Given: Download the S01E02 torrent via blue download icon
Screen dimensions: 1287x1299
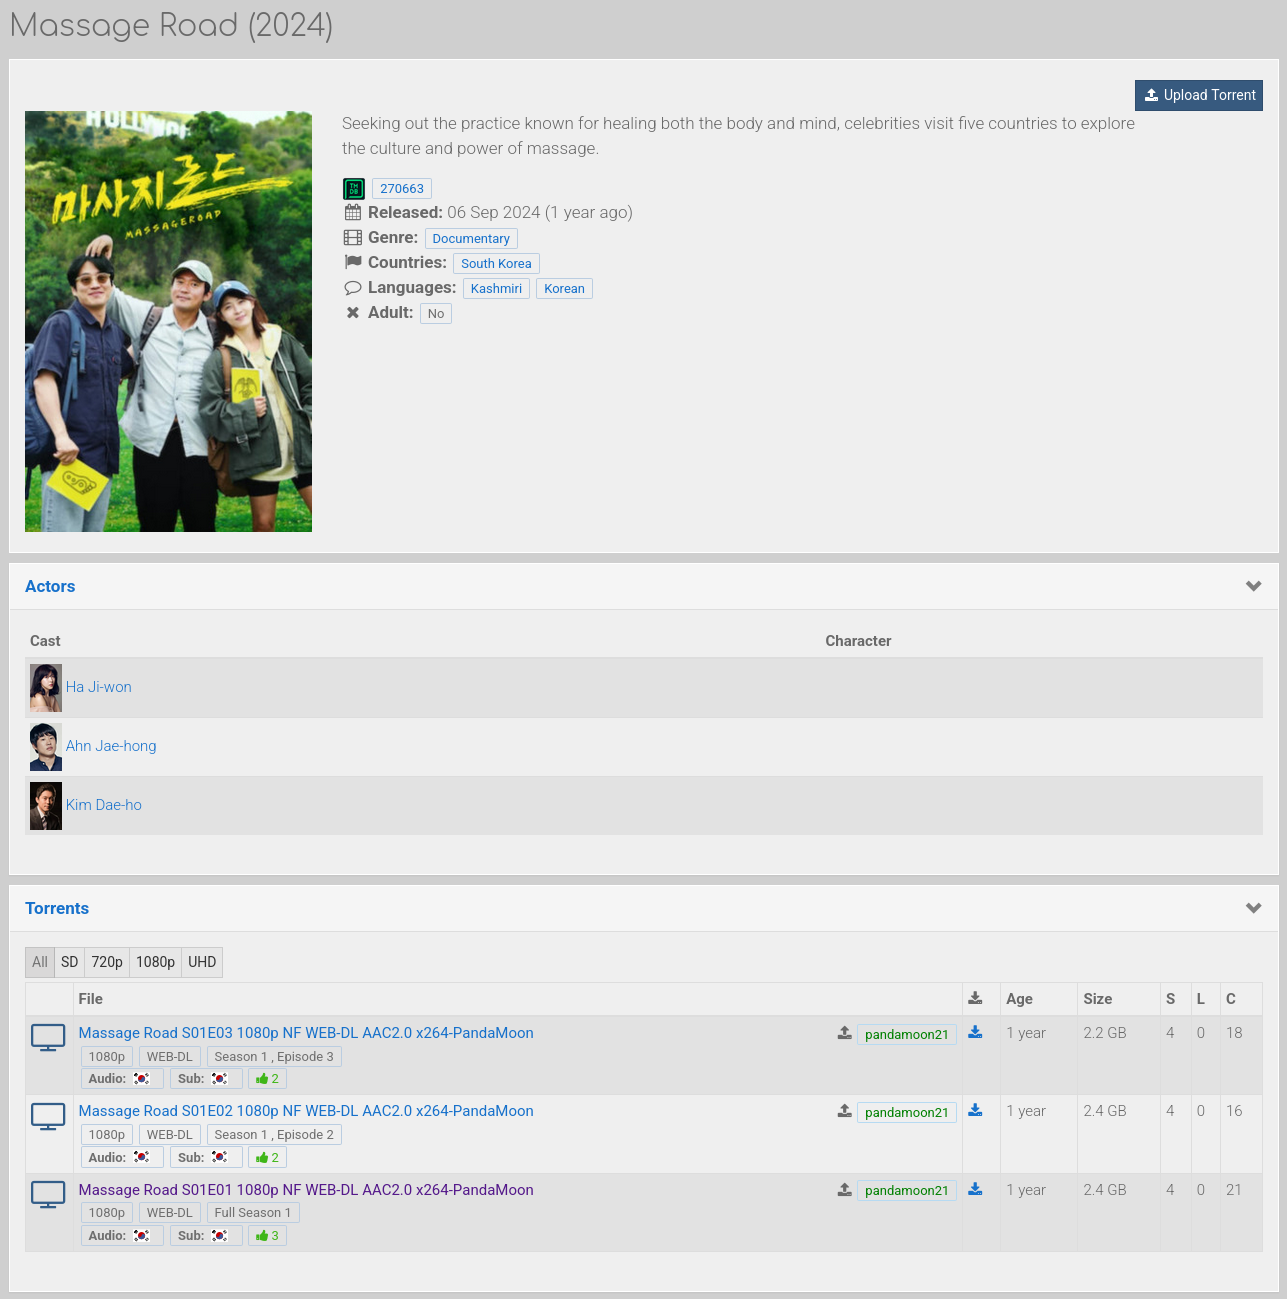Looking at the screenshot, I should [x=975, y=1110].
